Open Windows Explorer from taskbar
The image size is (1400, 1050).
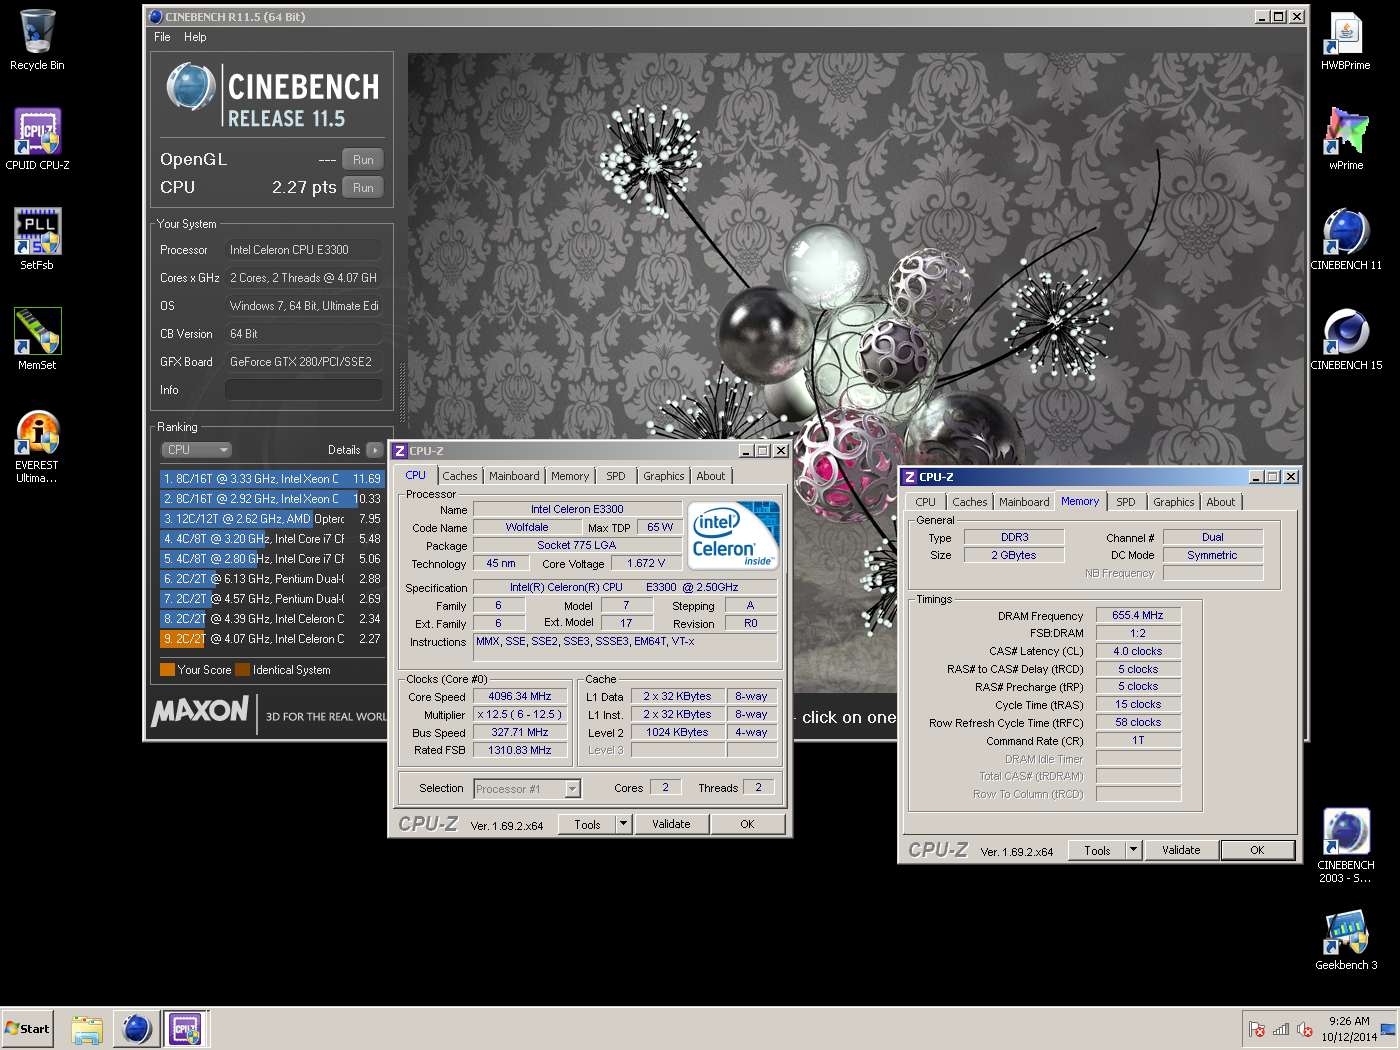coord(87,1029)
